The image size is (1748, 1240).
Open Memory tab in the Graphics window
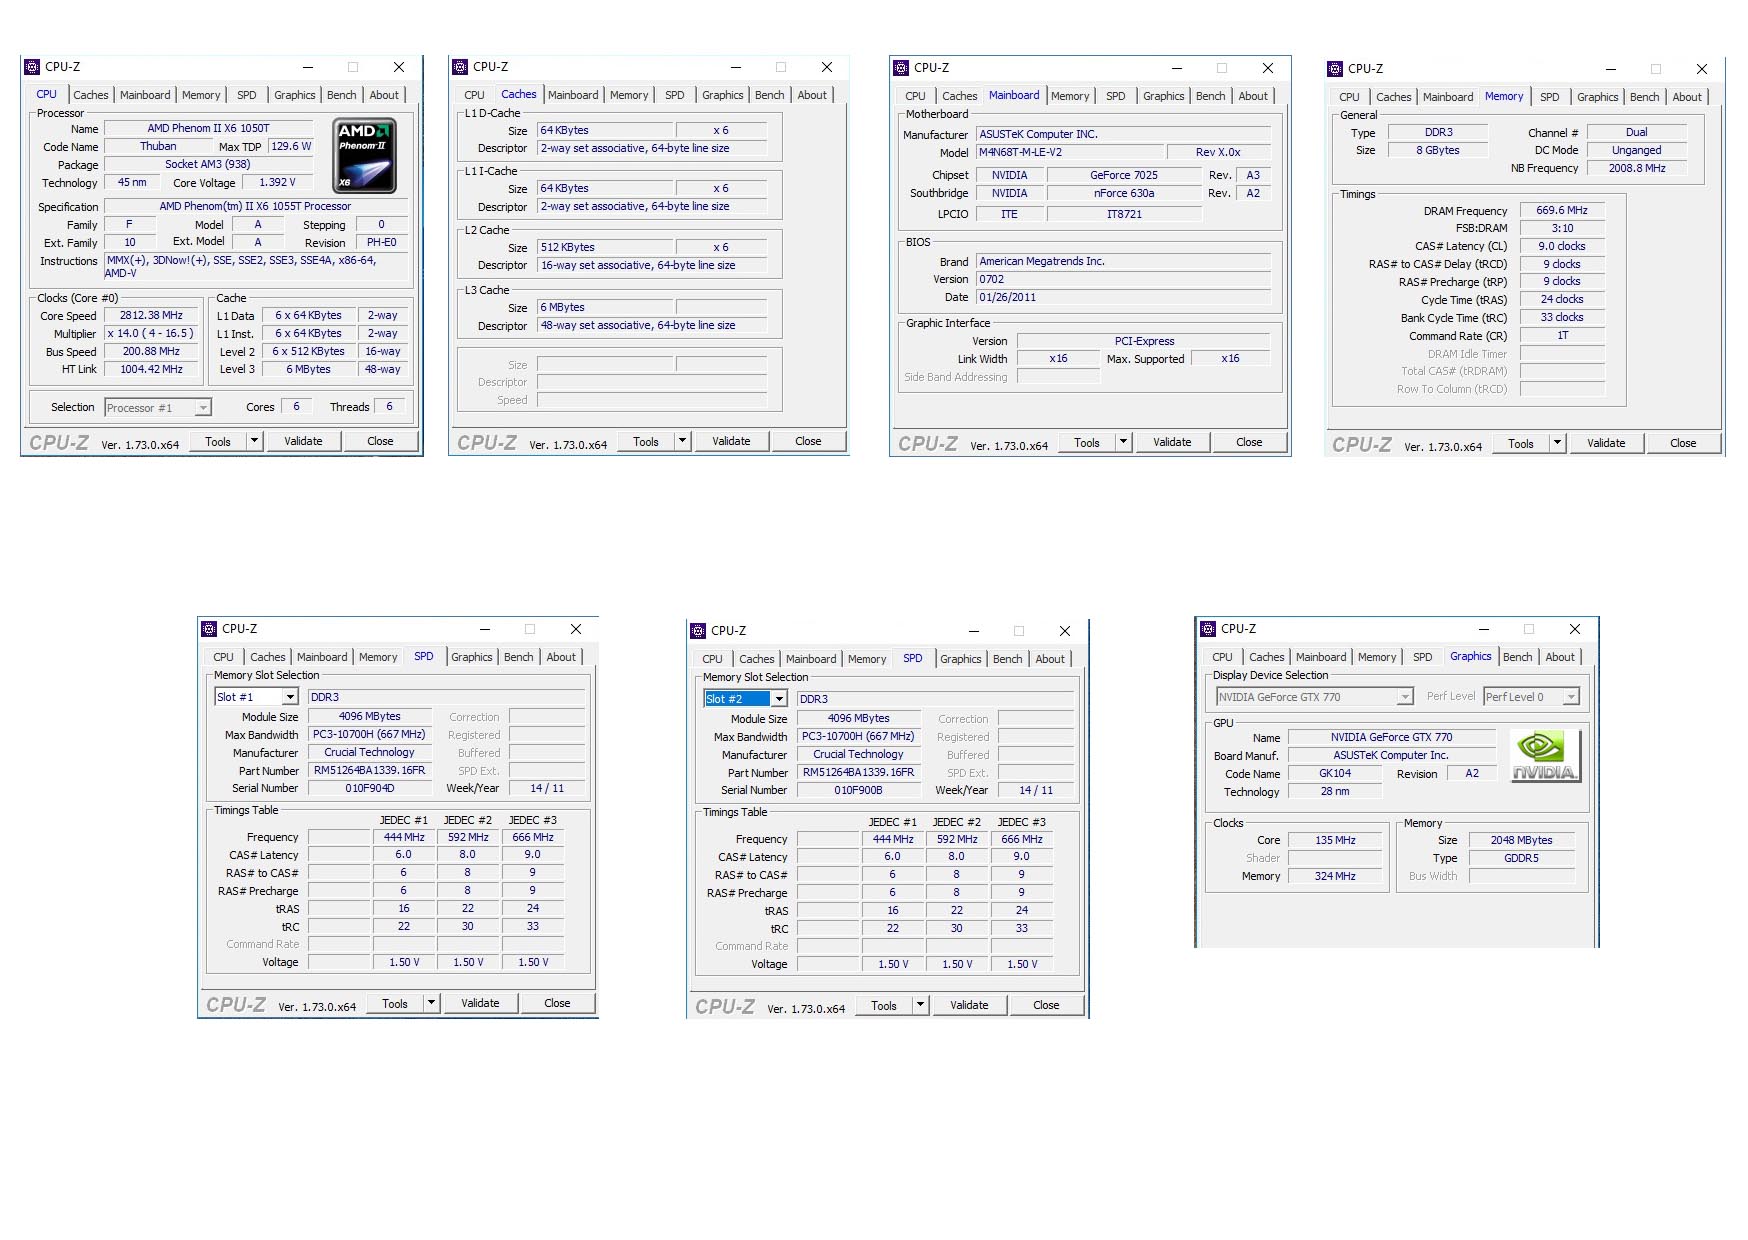pyautogui.click(x=1377, y=657)
